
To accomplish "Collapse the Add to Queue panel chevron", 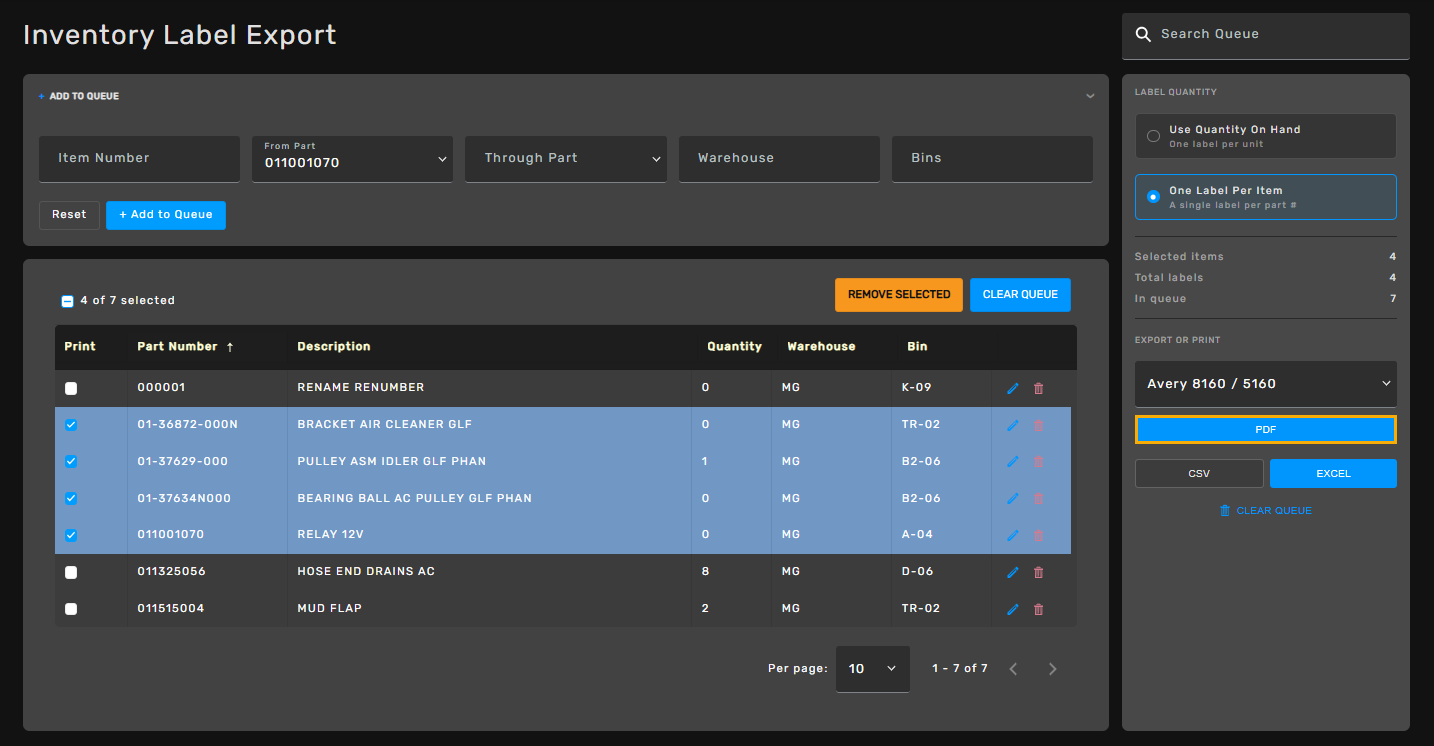I will coord(1090,96).
